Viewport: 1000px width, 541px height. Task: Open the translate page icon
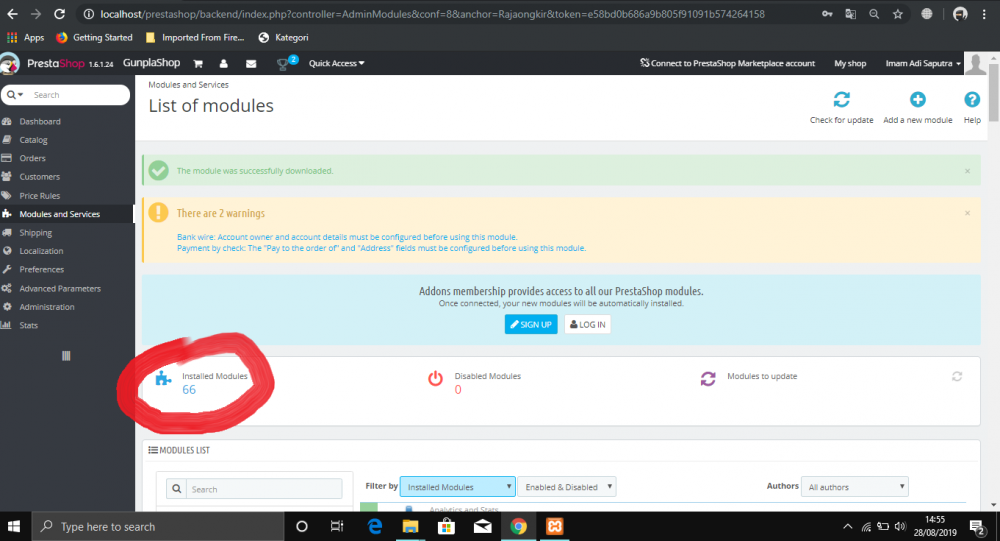pos(850,14)
